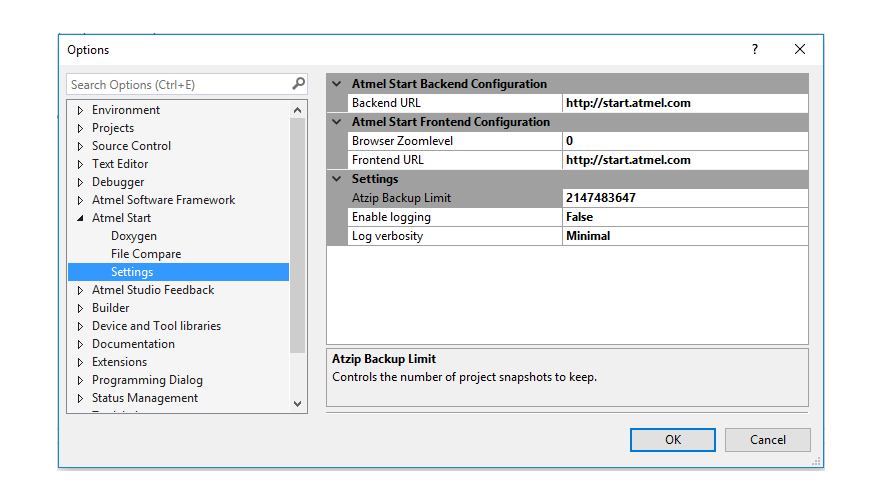The width and height of the screenshot is (883, 504).
Task: Collapse the Atmel Start node
Action: [x=80, y=218]
